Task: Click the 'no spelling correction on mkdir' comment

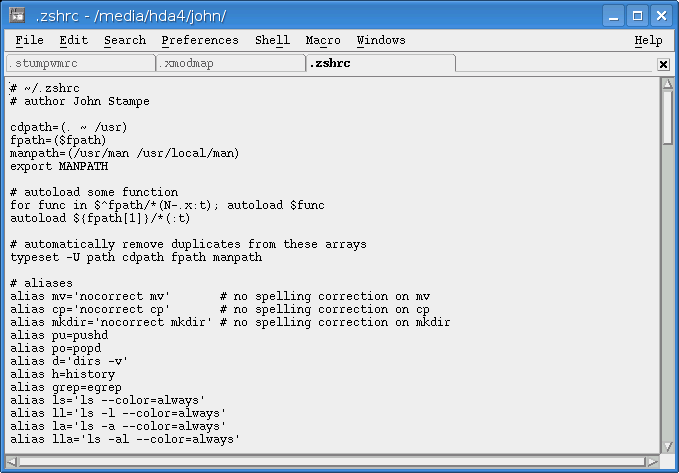Action: pyautogui.click(x=335, y=322)
